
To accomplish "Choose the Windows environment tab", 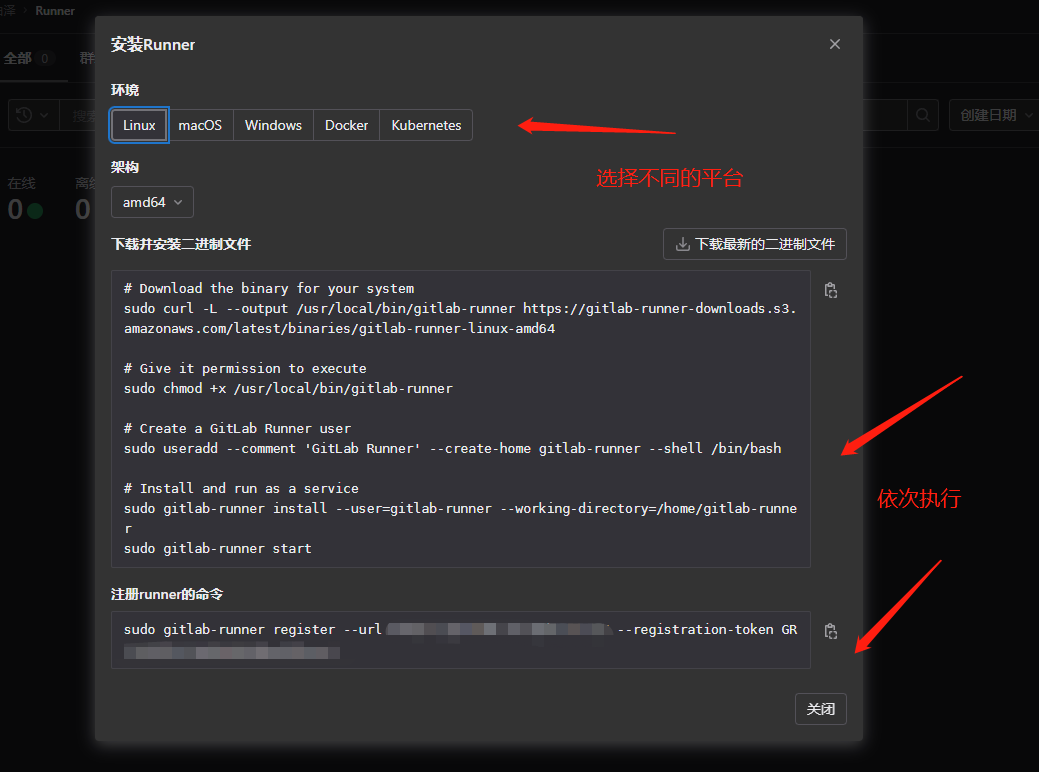I will coord(273,125).
